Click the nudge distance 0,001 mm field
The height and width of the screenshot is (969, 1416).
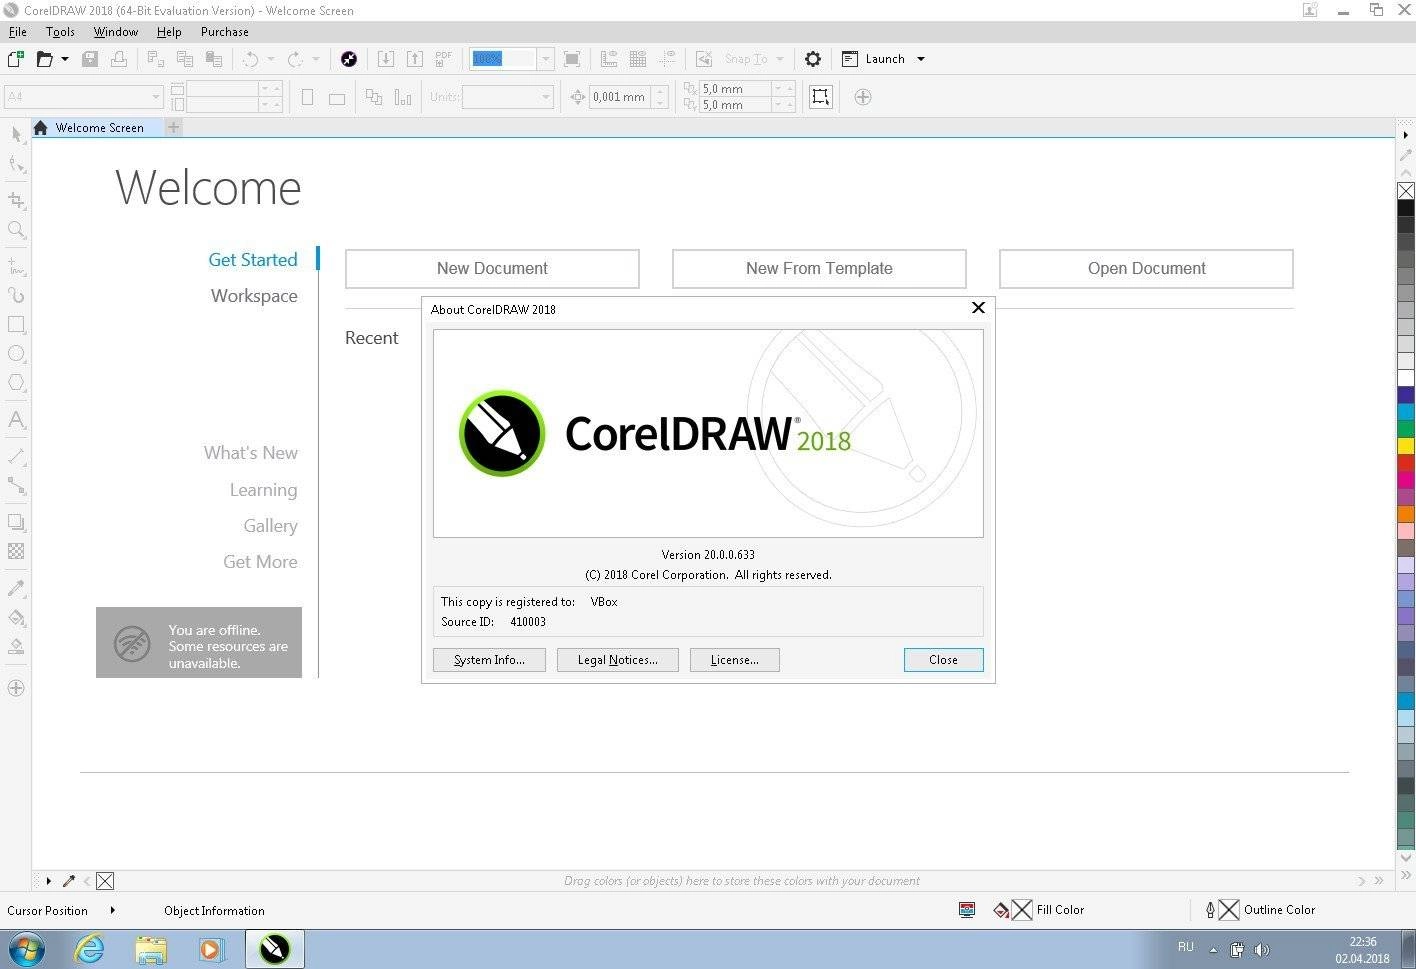(619, 97)
